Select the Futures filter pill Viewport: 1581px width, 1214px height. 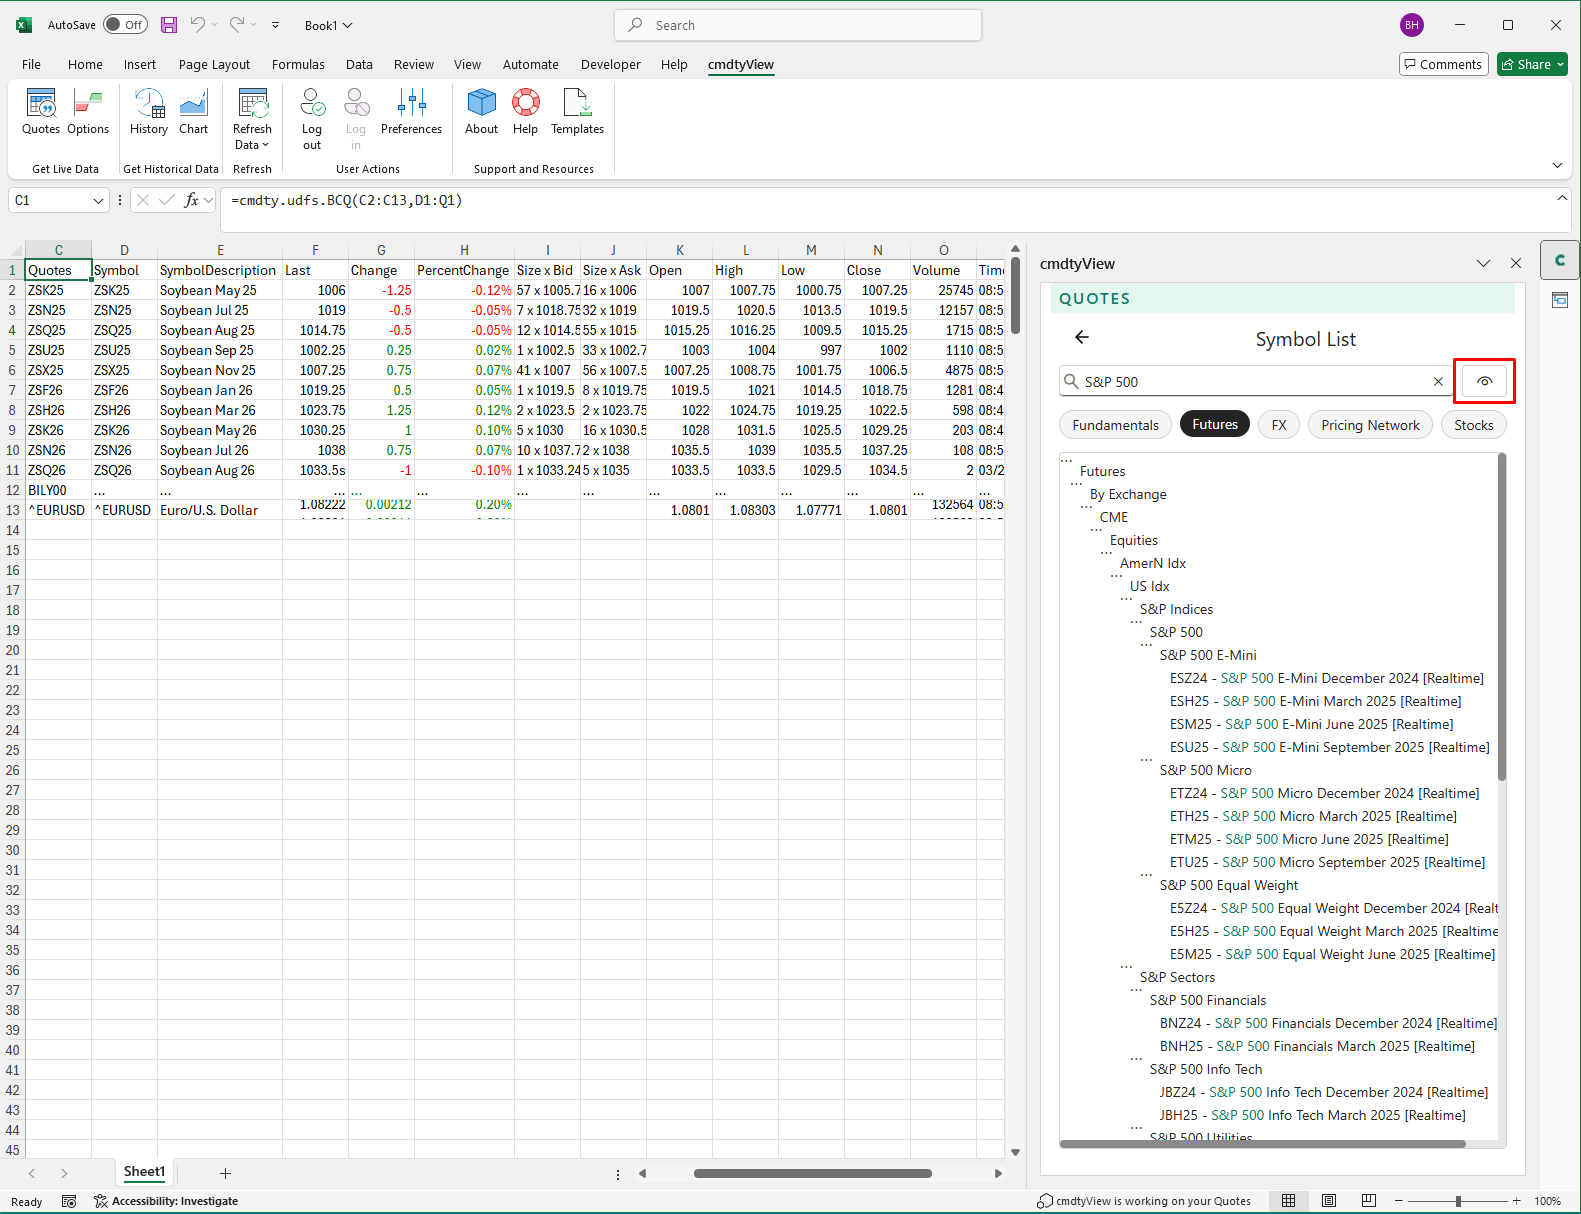tap(1215, 425)
